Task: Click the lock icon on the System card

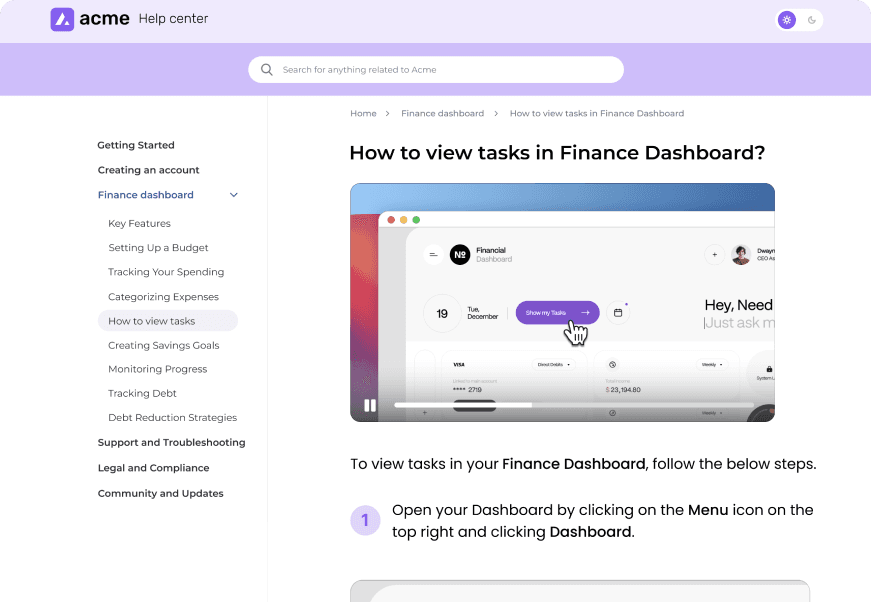Action: coord(767,368)
